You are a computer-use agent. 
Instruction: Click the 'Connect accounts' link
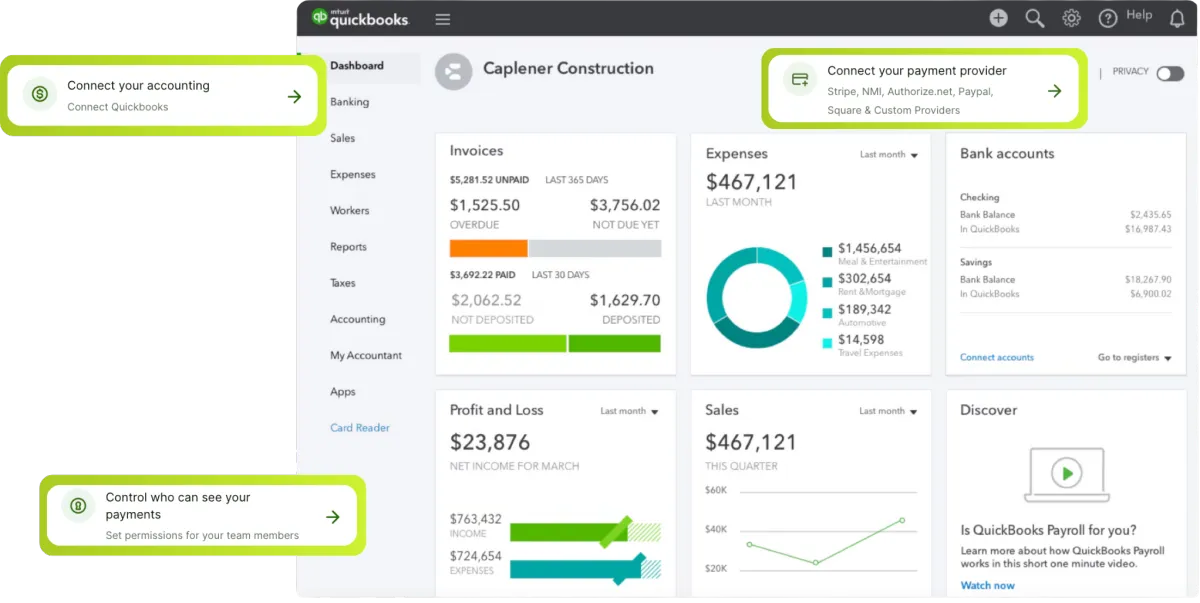996,358
